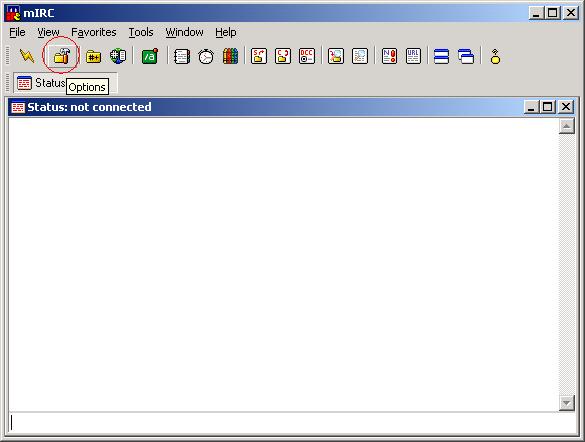Cascade windows with the overlapping windows icon
Viewport: 585px width, 442px height.
tap(466, 56)
